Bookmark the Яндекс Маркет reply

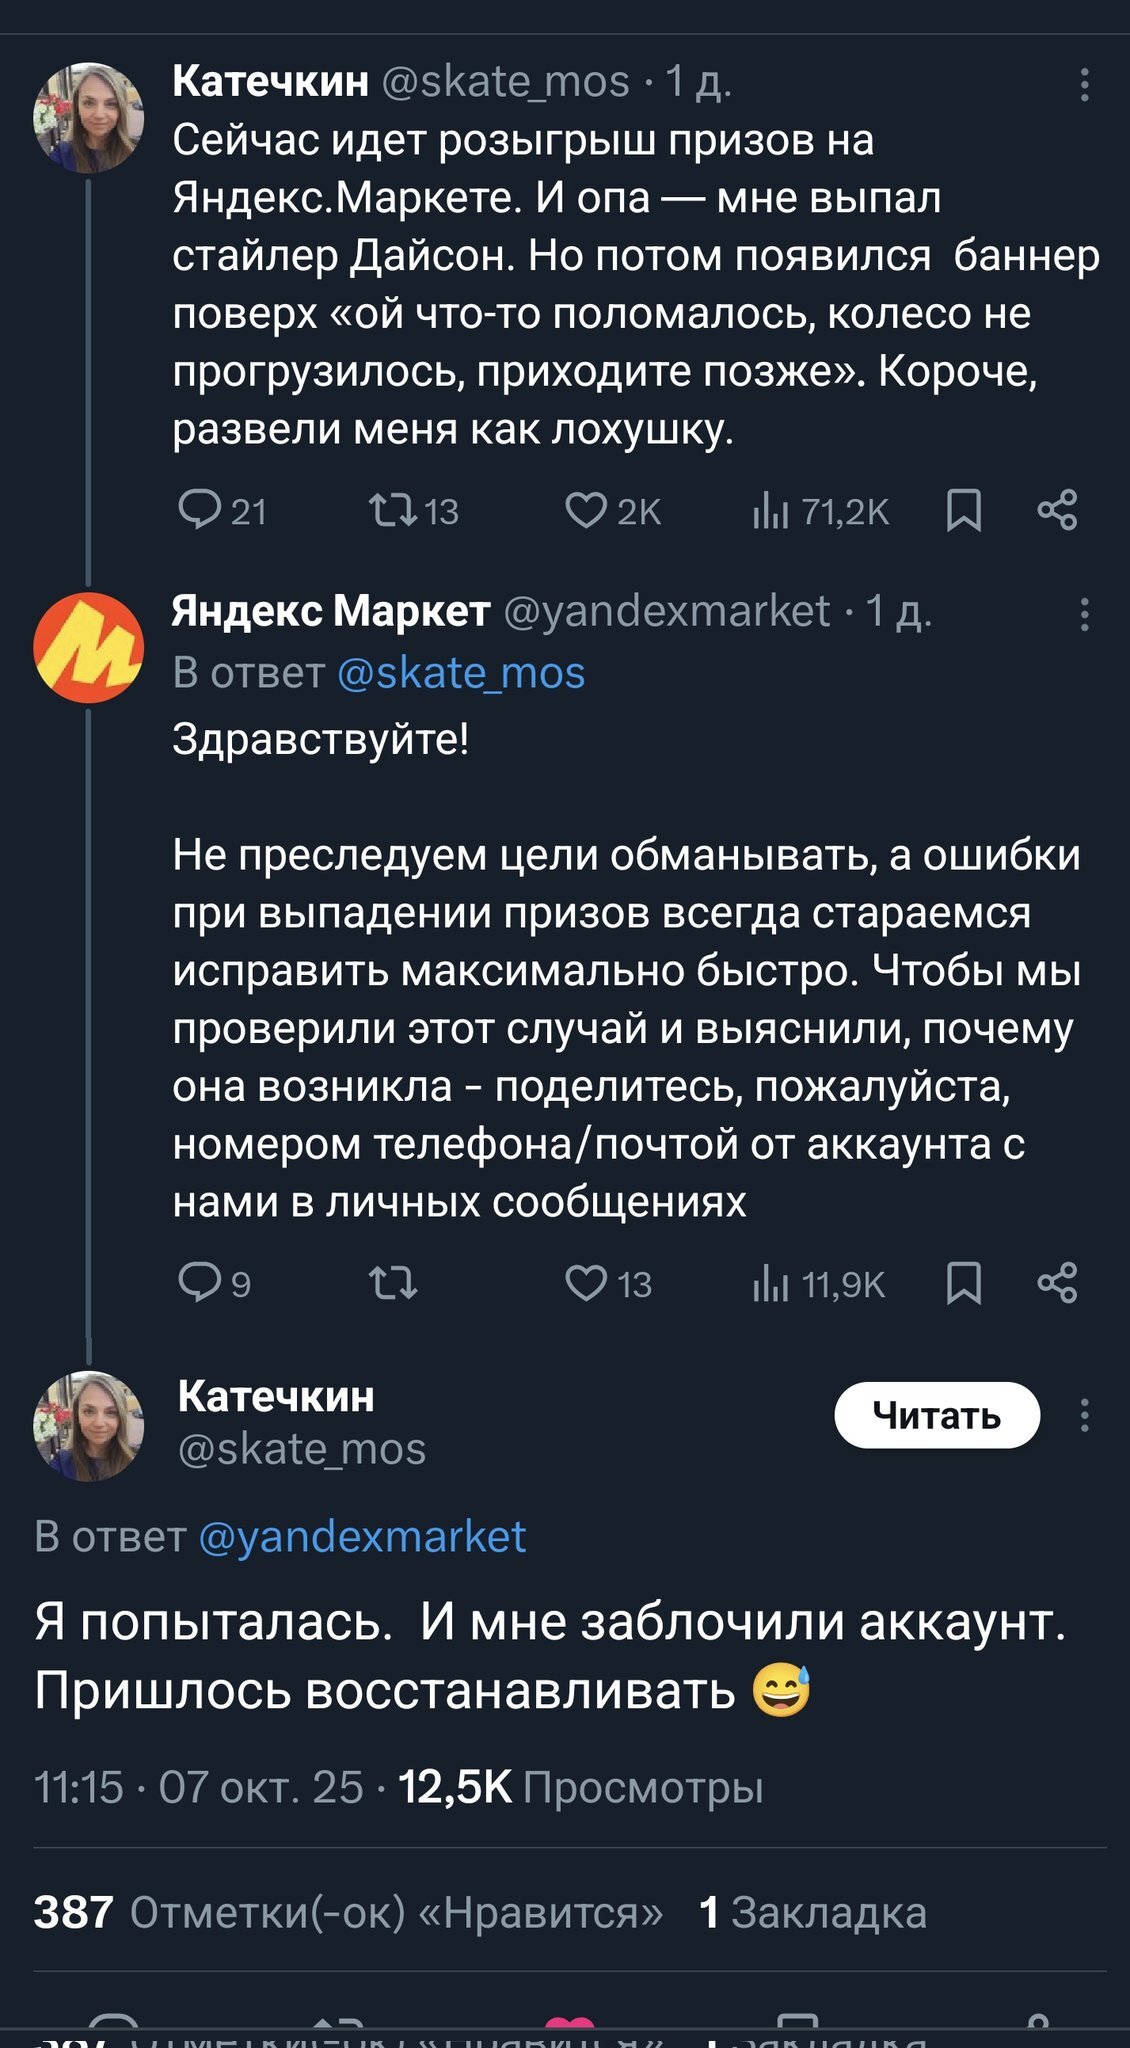964,1282
